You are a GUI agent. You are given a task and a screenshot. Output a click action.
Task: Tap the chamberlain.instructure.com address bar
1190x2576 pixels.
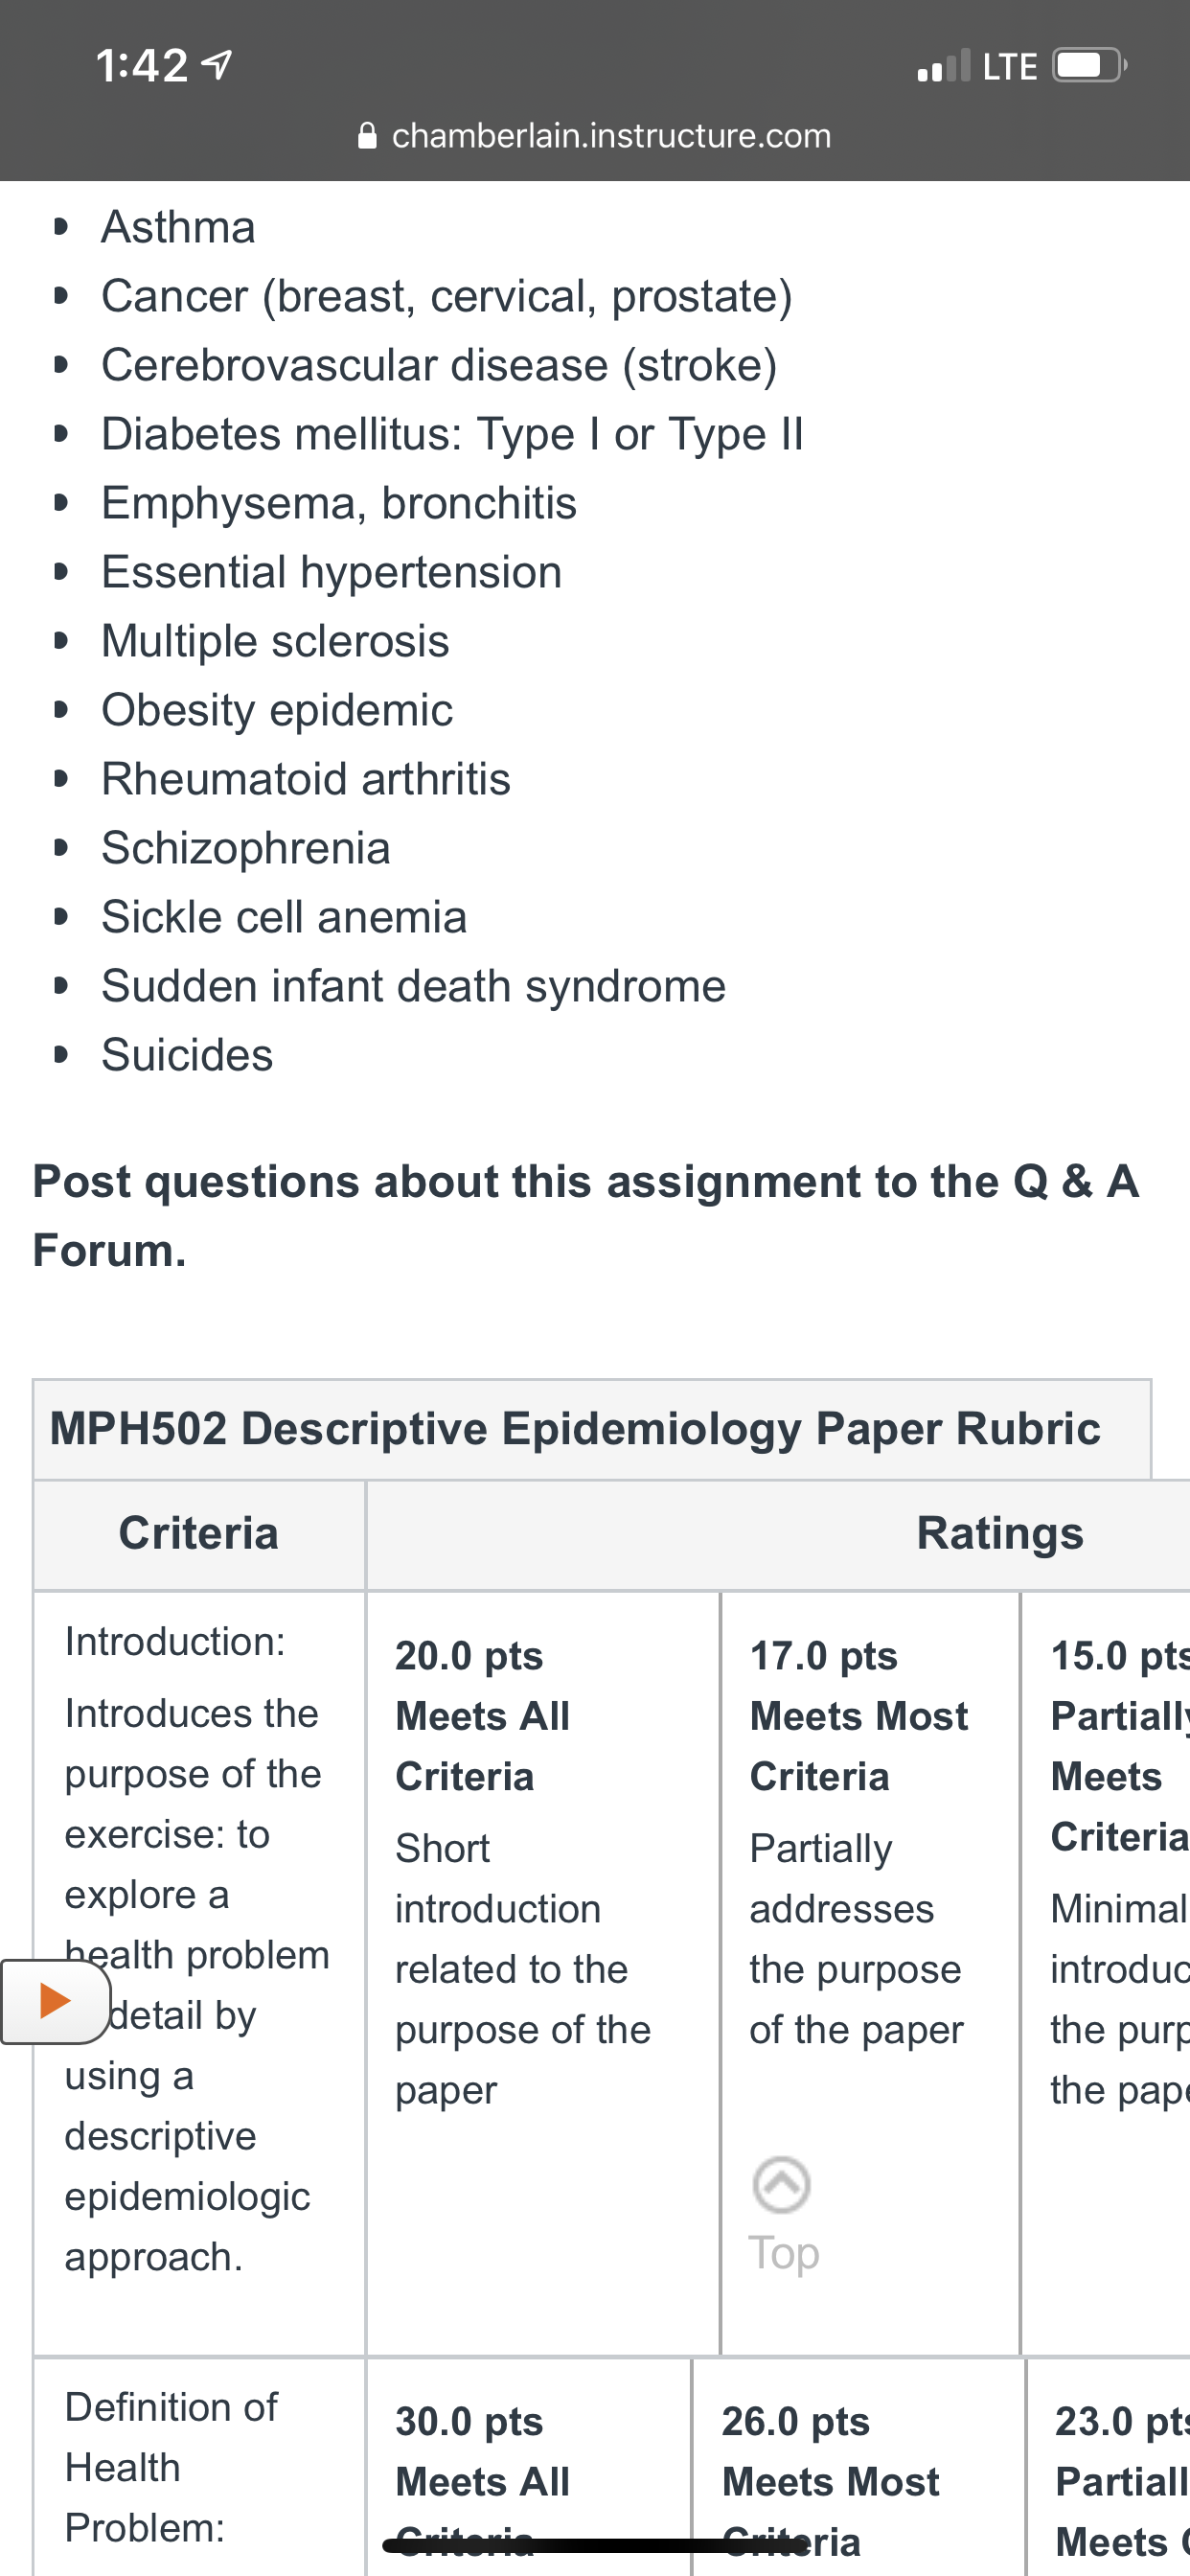pos(595,135)
